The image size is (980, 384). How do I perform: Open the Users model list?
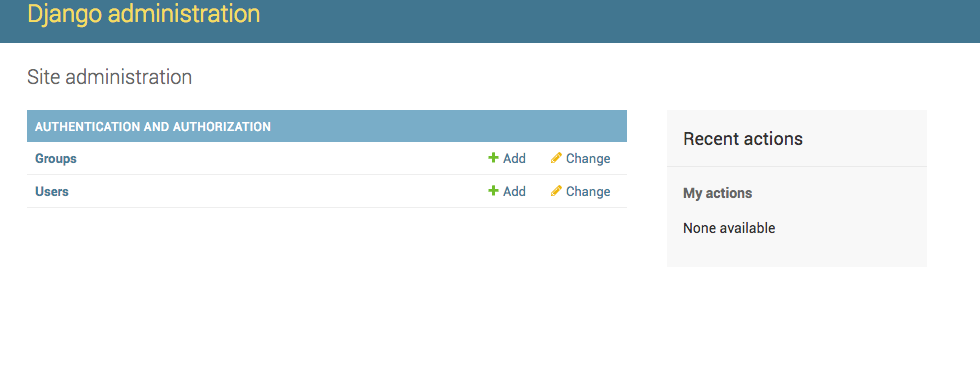[x=52, y=191]
